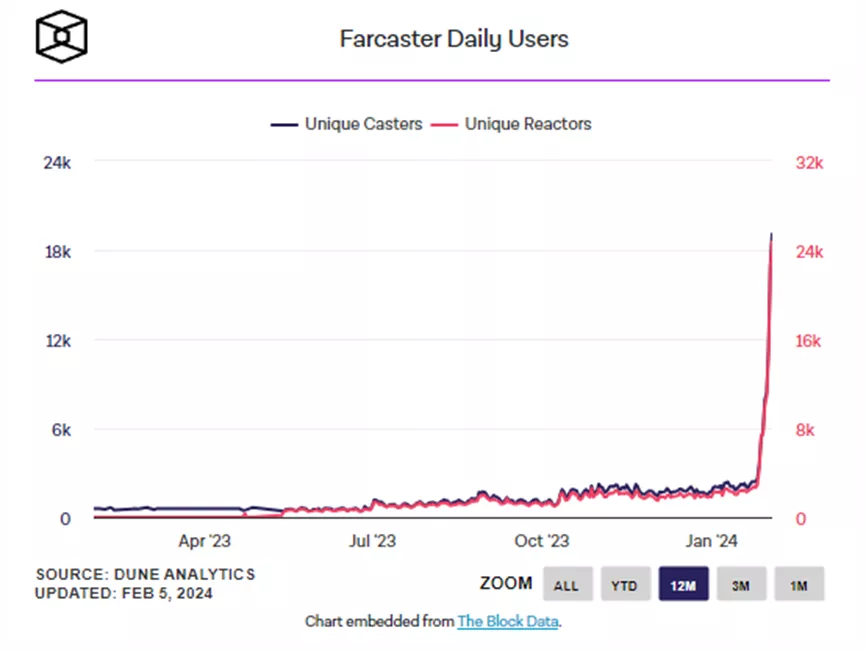This screenshot has height=650, width=866.
Task: Click the Jan '24 x-axis label
Action: [712, 541]
